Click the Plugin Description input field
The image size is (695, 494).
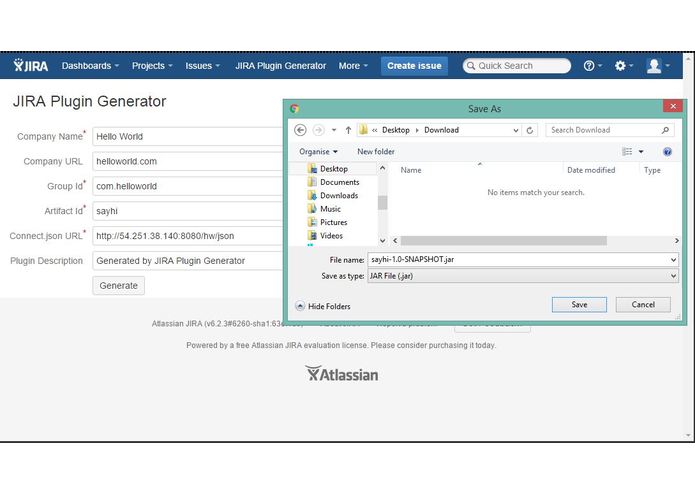tap(188, 261)
